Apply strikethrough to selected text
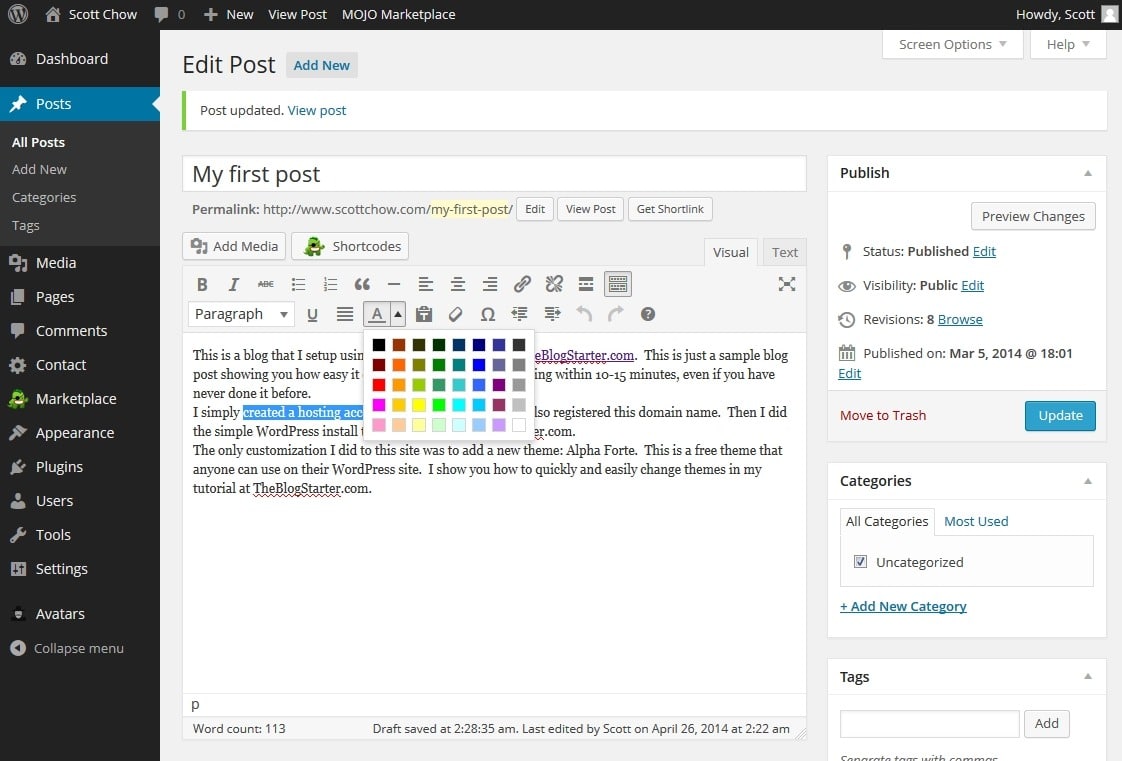The width and height of the screenshot is (1122, 761). (266, 283)
